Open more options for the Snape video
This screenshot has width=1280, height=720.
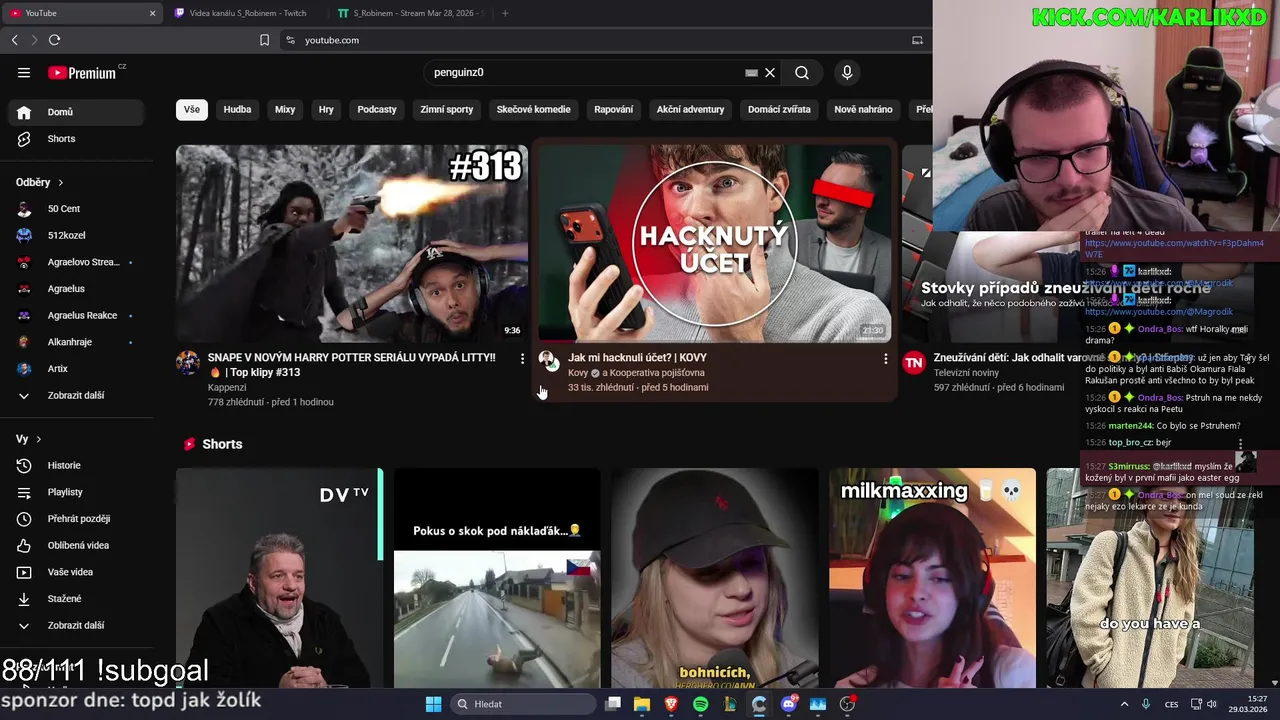coord(522,358)
